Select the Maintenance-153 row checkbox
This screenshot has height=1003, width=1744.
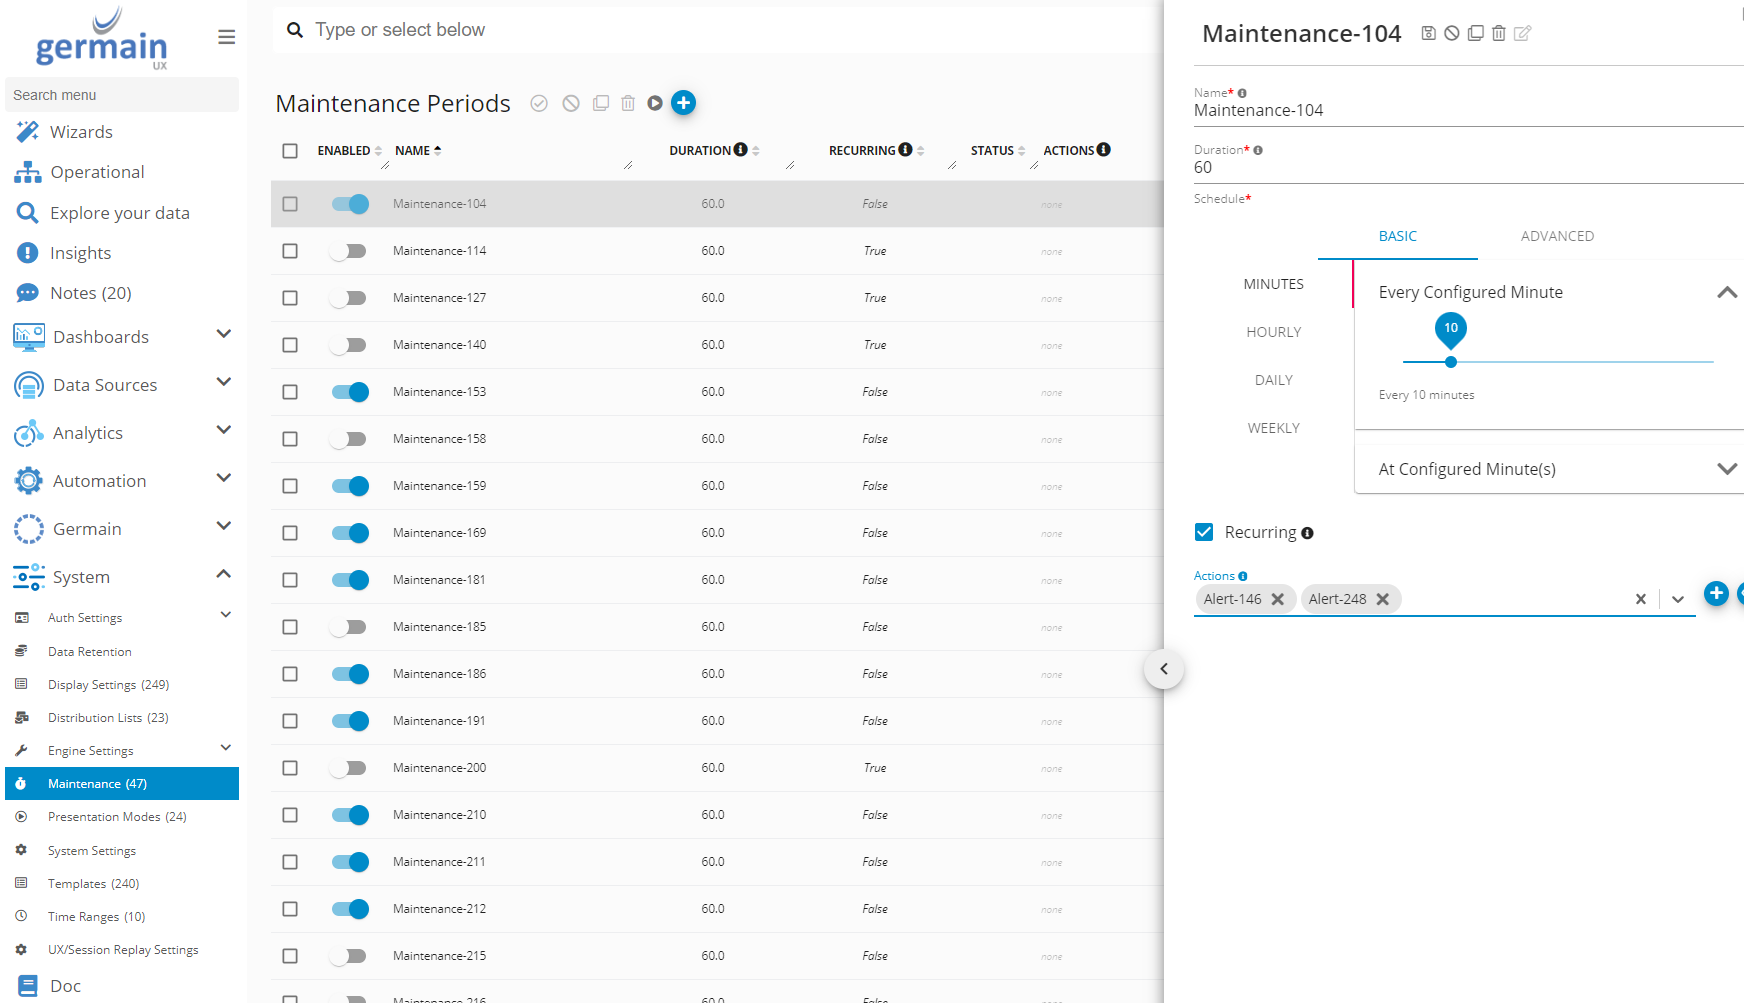click(x=290, y=392)
